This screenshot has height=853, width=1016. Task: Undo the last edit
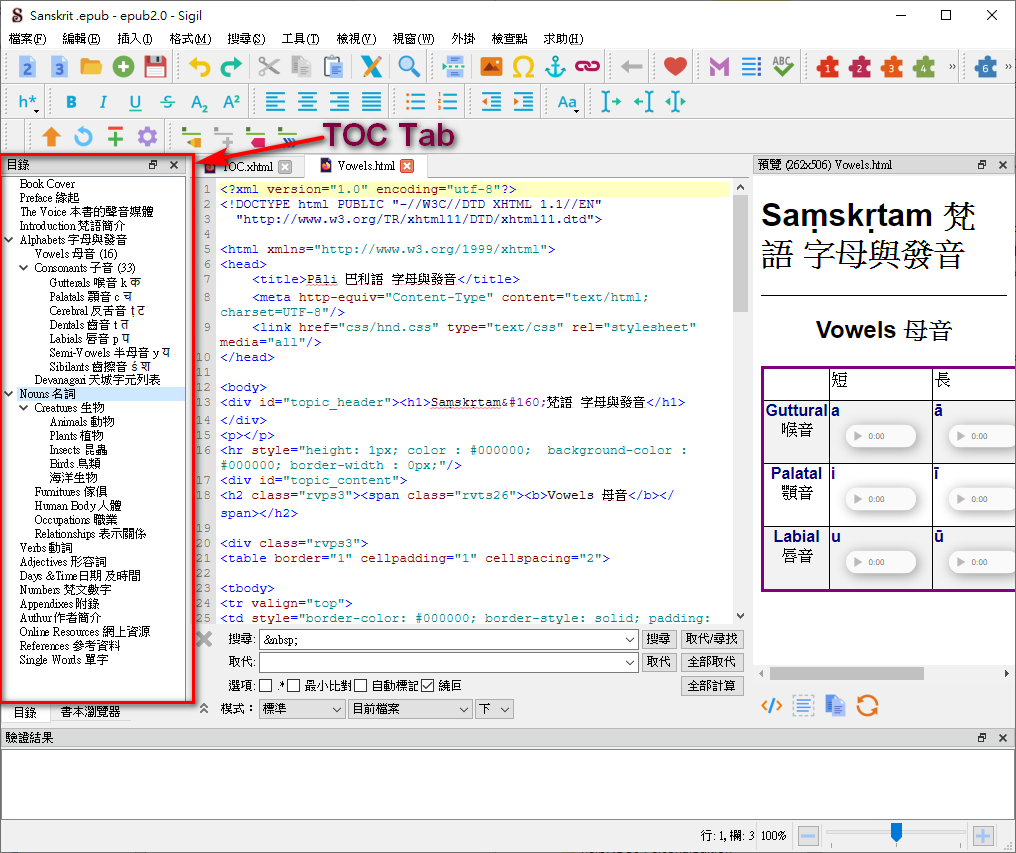point(200,67)
